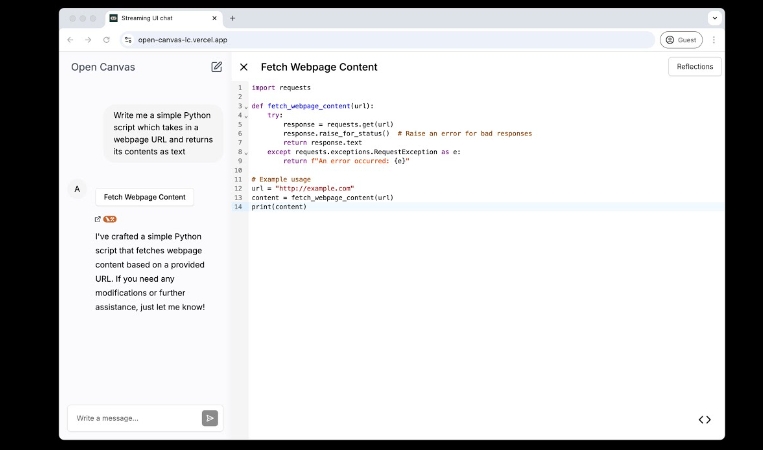Reload the page with the refresh icon
763x450 pixels.
[106, 40]
